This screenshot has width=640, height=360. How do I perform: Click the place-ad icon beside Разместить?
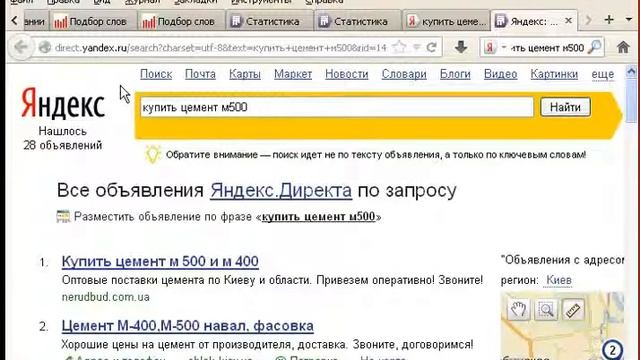pyautogui.click(x=63, y=216)
